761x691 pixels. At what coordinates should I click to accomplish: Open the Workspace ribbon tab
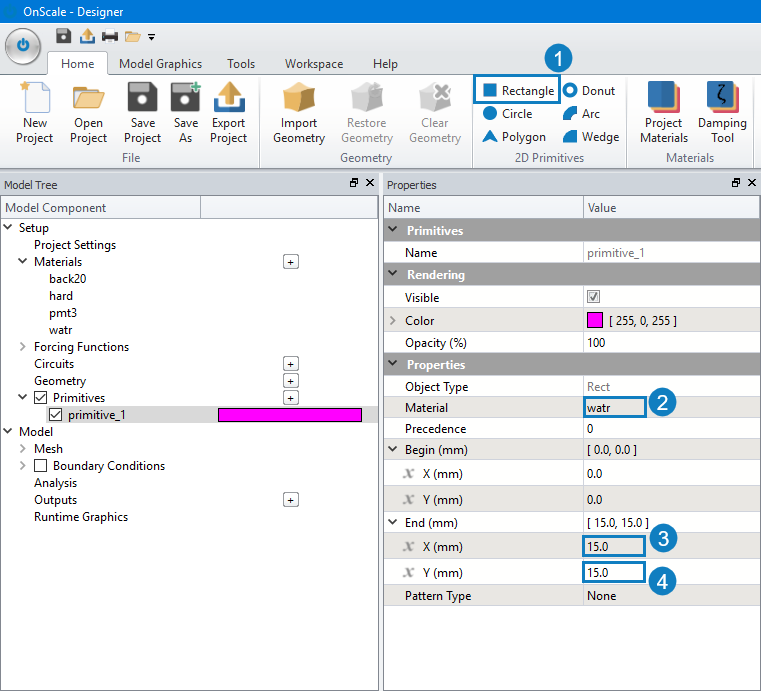[x=314, y=64]
